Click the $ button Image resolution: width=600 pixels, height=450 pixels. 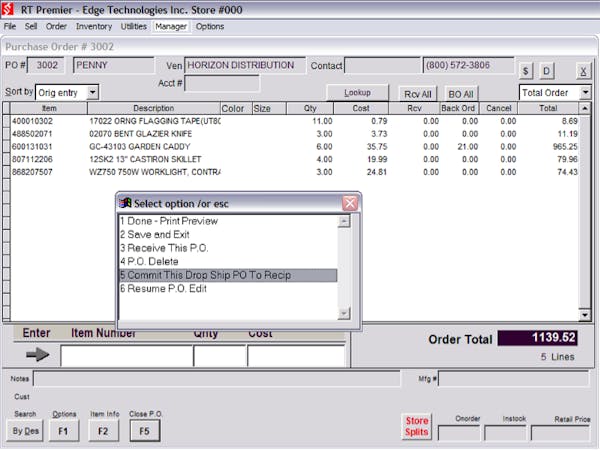pyautogui.click(x=526, y=71)
